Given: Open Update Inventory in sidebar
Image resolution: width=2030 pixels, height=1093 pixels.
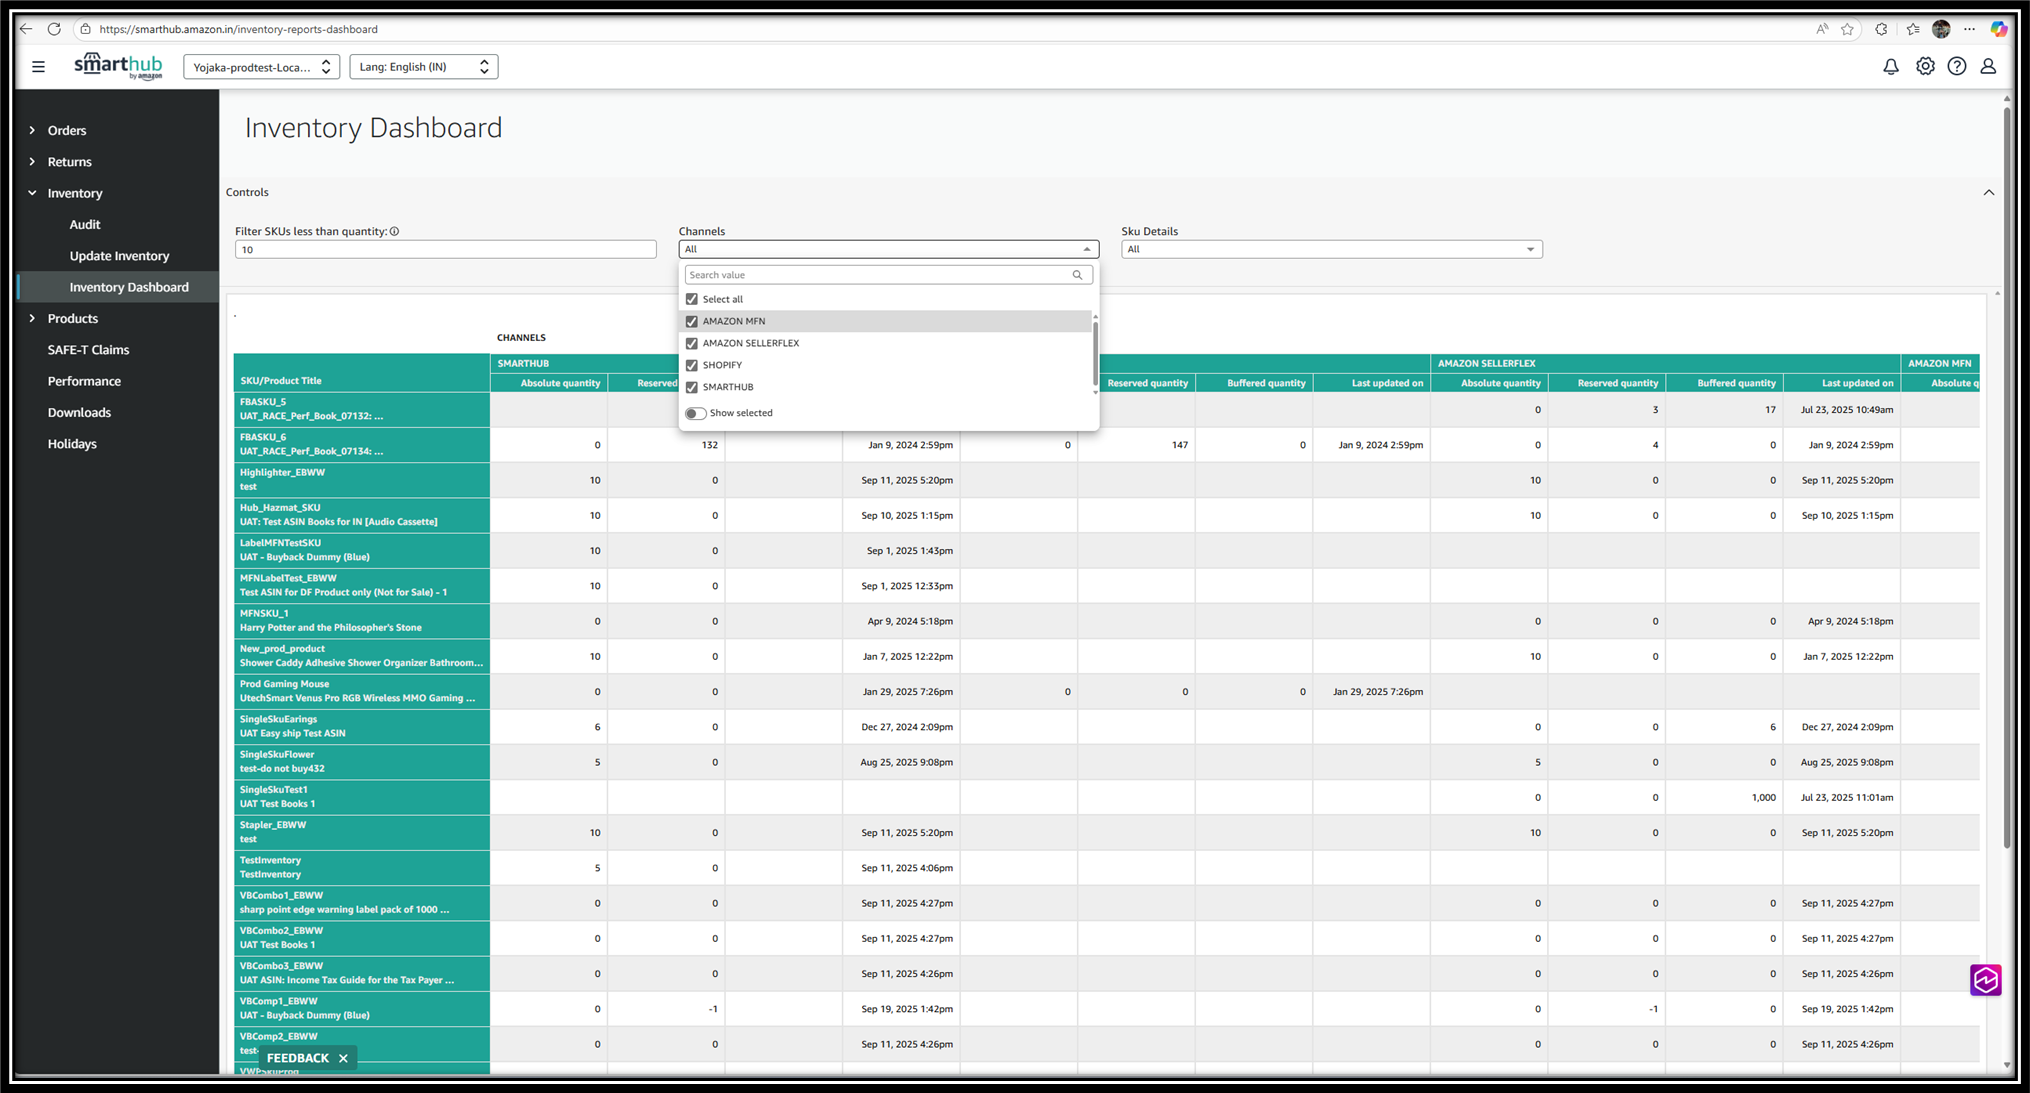Looking at the screenshot, I should pyautogui.click(x=119, y=256).
